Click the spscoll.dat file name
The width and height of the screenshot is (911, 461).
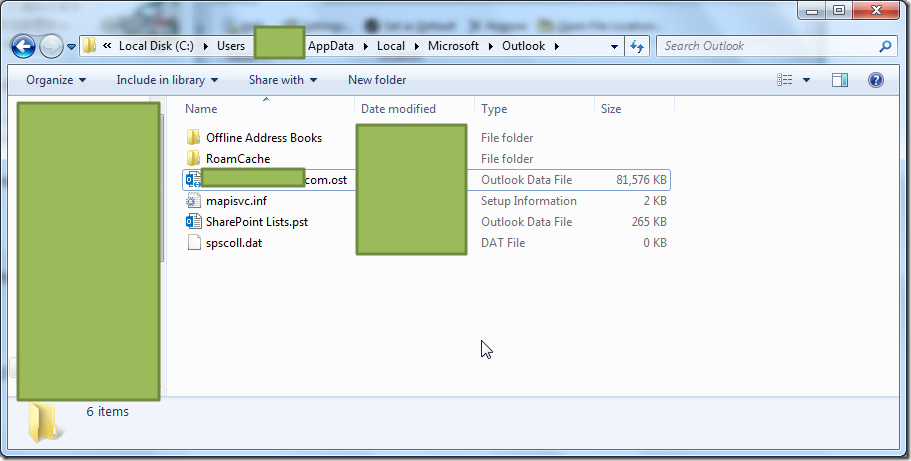pos(234,242)
